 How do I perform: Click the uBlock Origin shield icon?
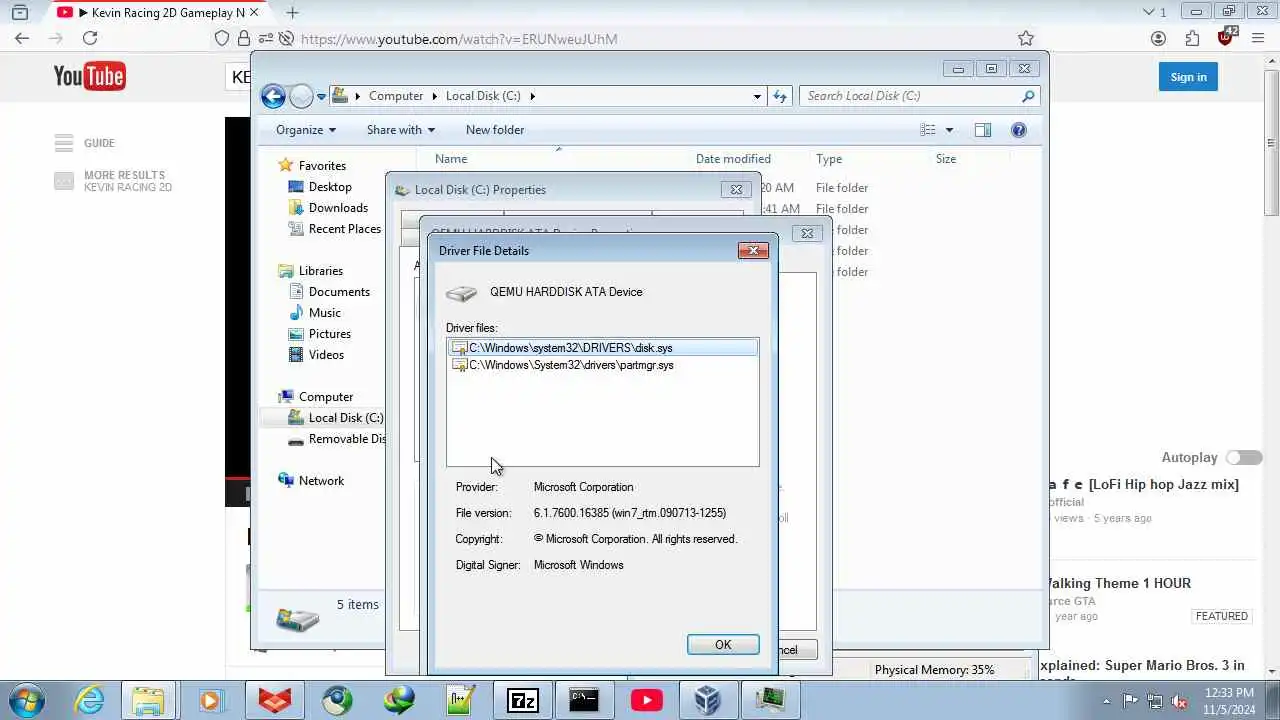pyautogui.click(x=1226, y=37)
